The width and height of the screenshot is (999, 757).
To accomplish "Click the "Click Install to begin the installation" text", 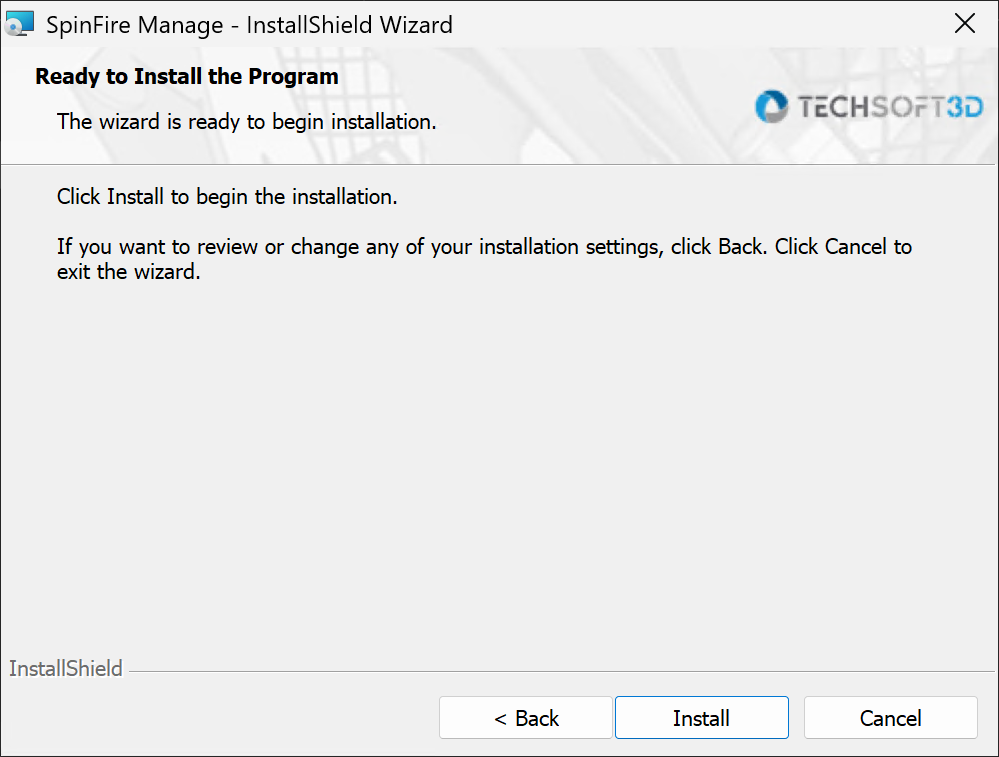I will [227, 196].
